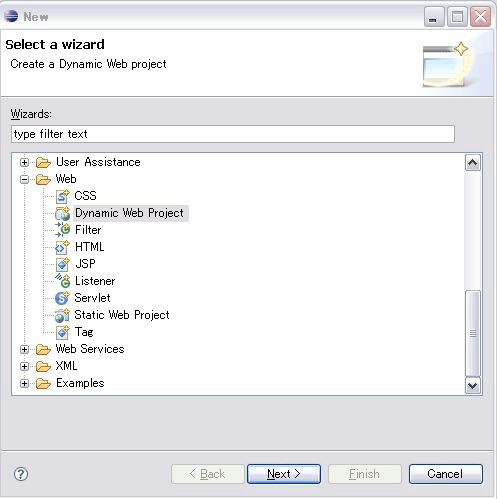Select the HTML file wizard icon
Screen dimensions: 497x499
point(62,247)
